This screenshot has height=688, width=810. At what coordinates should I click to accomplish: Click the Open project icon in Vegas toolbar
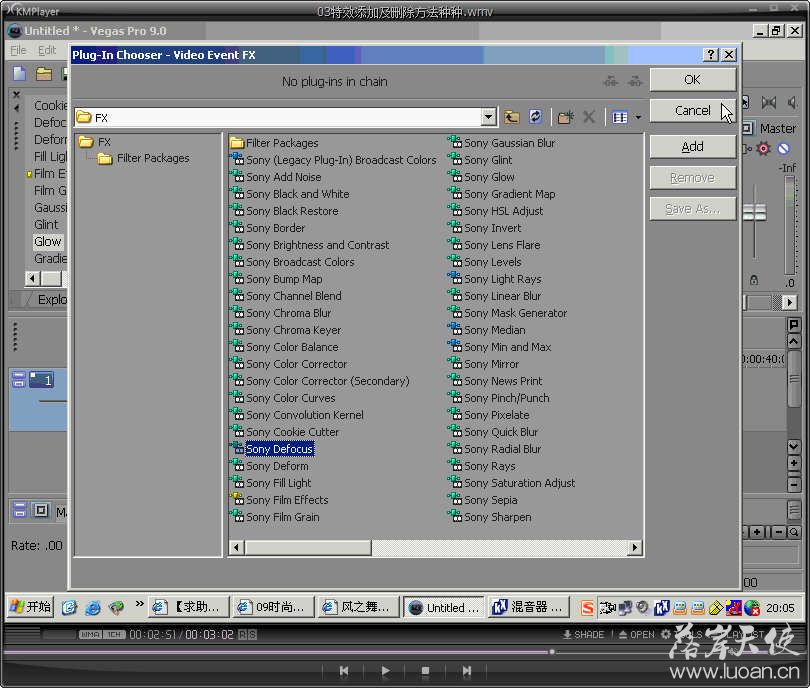(x=44, y=74)
